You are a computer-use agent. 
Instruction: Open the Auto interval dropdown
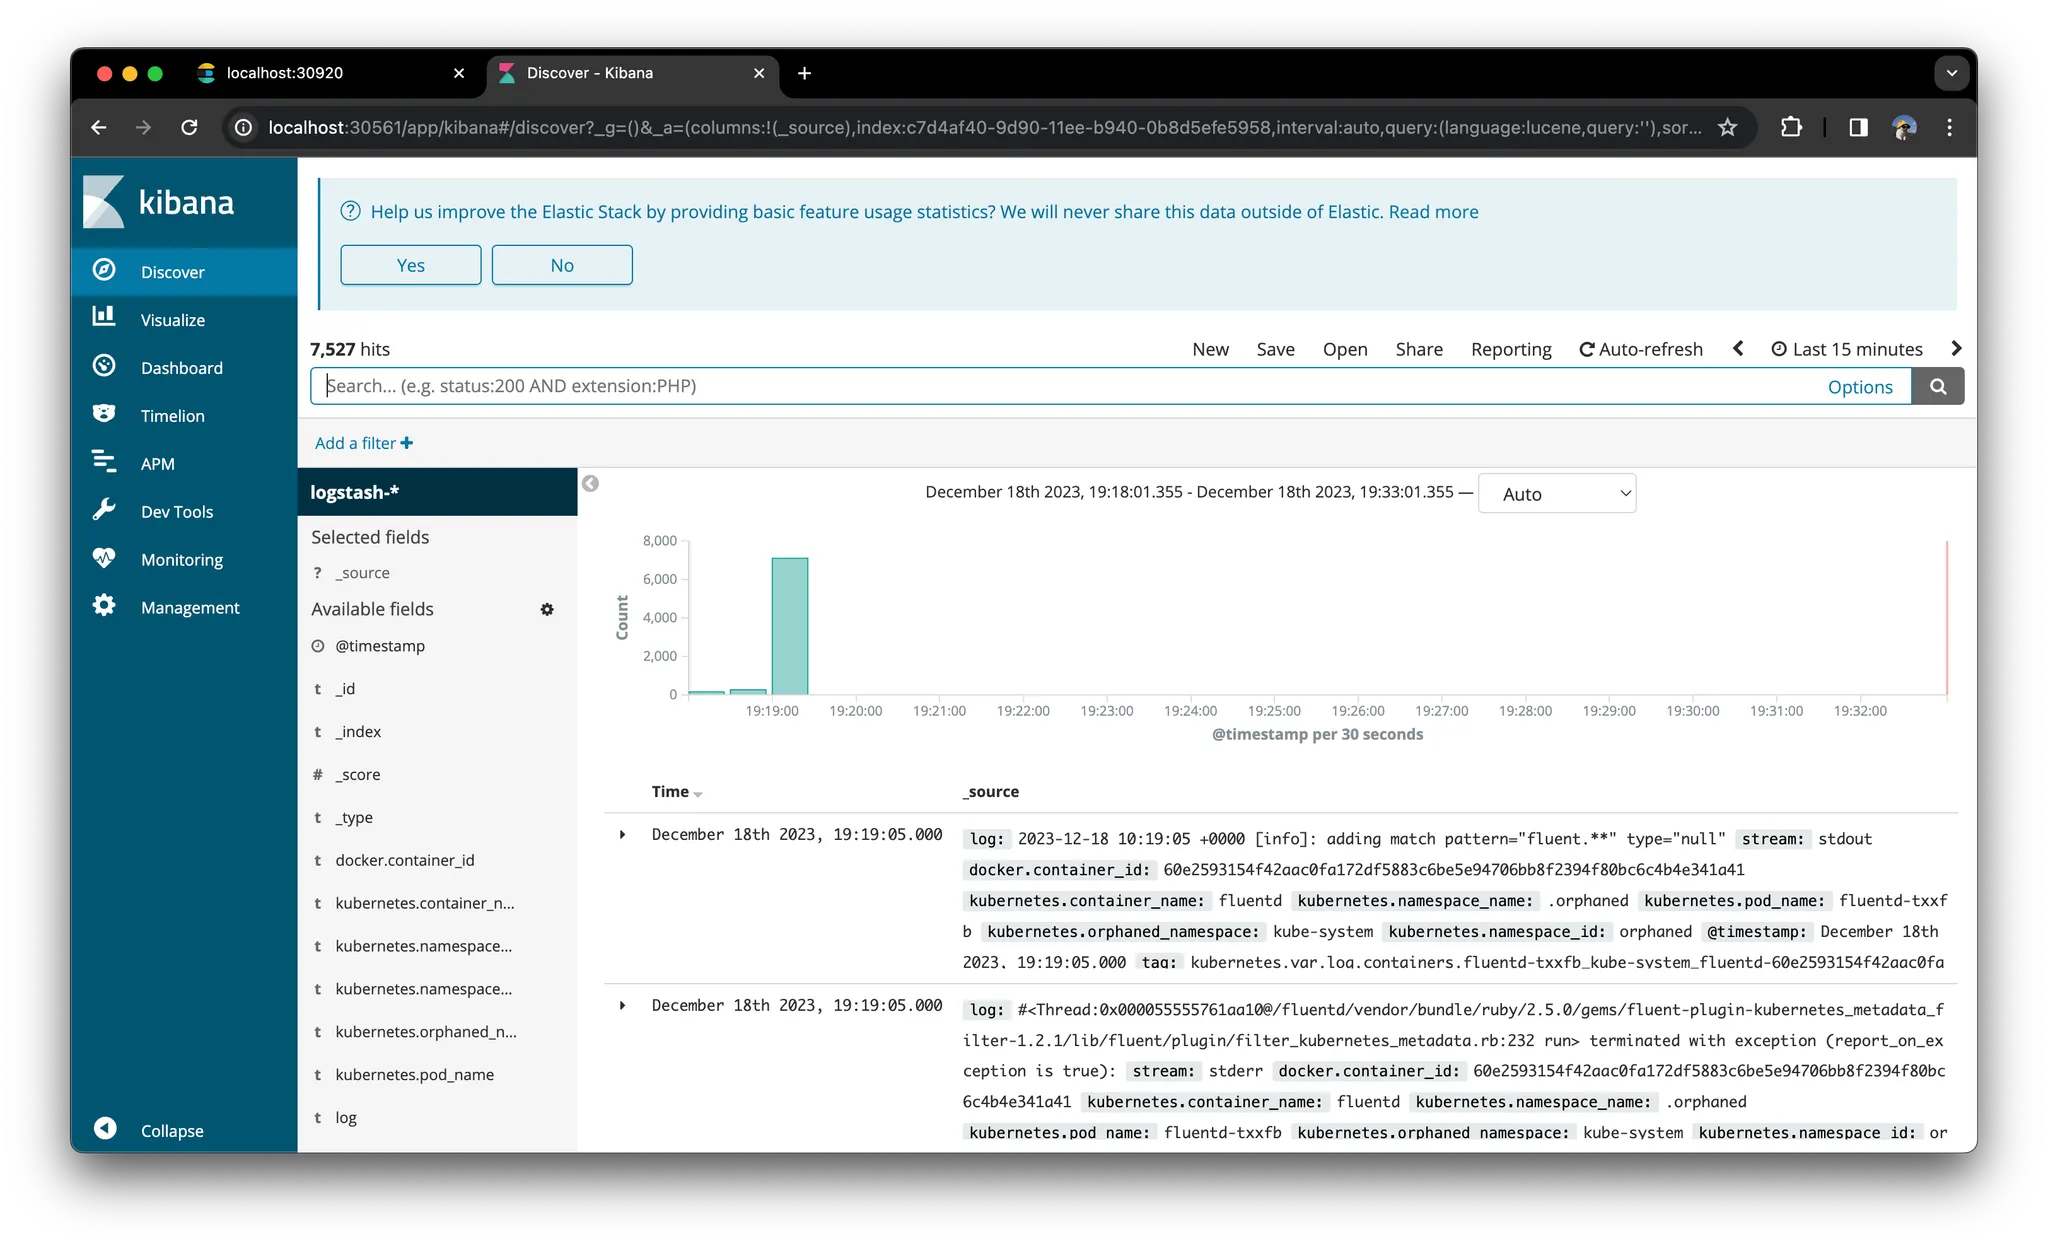click(1556, 494)
